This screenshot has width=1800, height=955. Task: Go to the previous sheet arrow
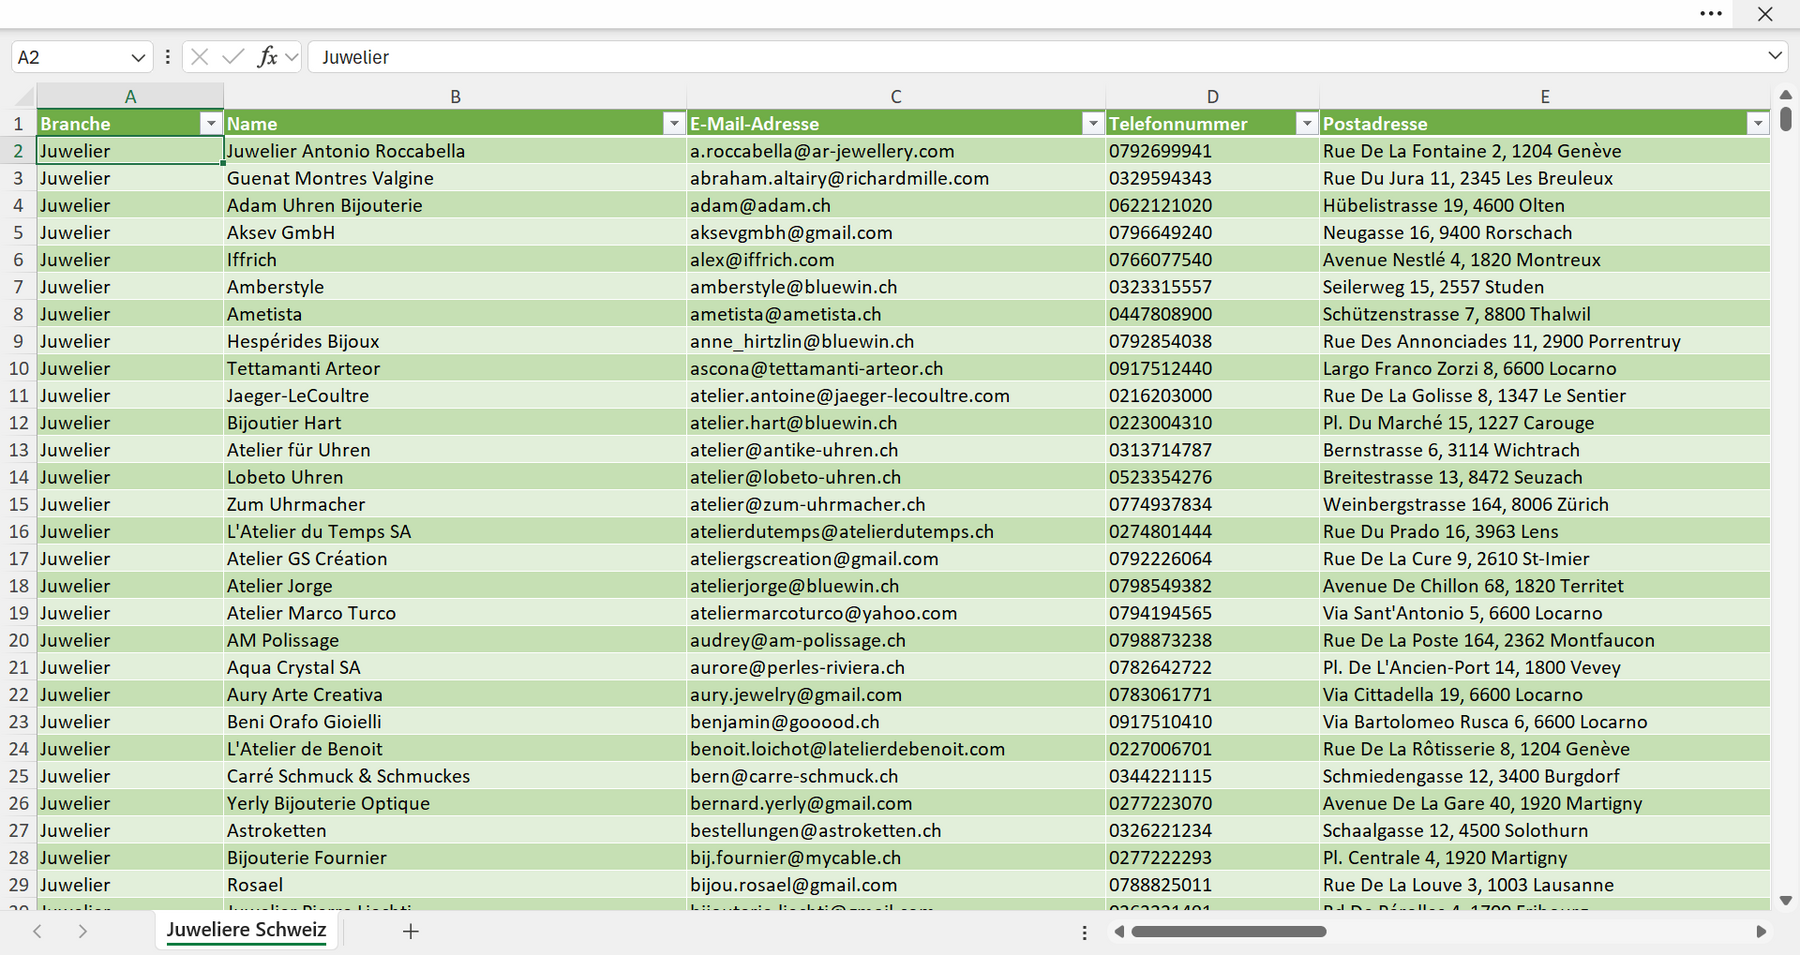37,931
